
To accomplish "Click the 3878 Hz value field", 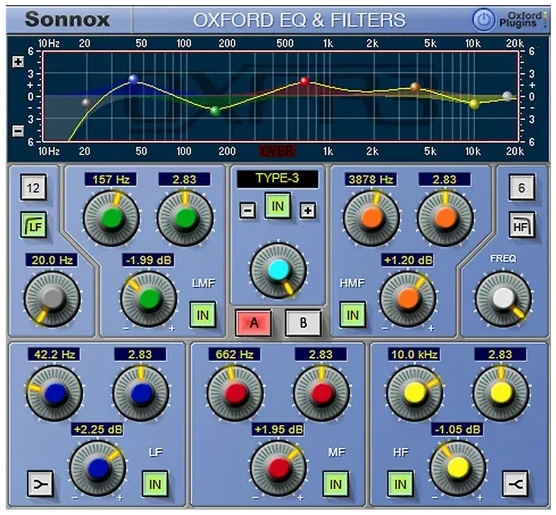I will point(371,179).
